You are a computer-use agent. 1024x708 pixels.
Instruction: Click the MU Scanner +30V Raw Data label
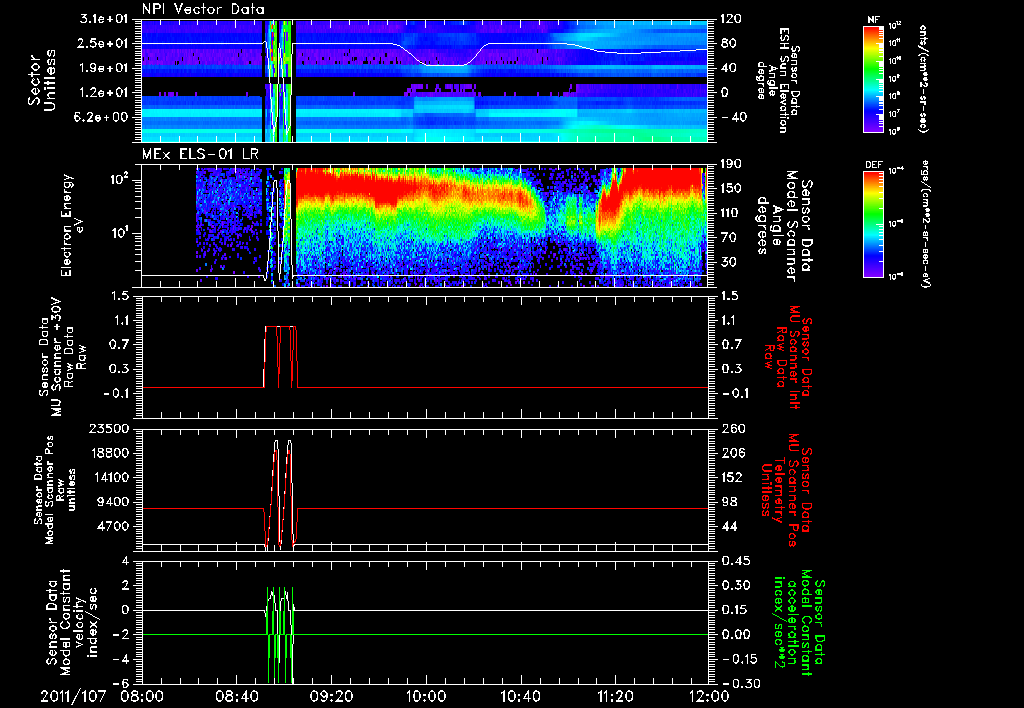(62, 357)
